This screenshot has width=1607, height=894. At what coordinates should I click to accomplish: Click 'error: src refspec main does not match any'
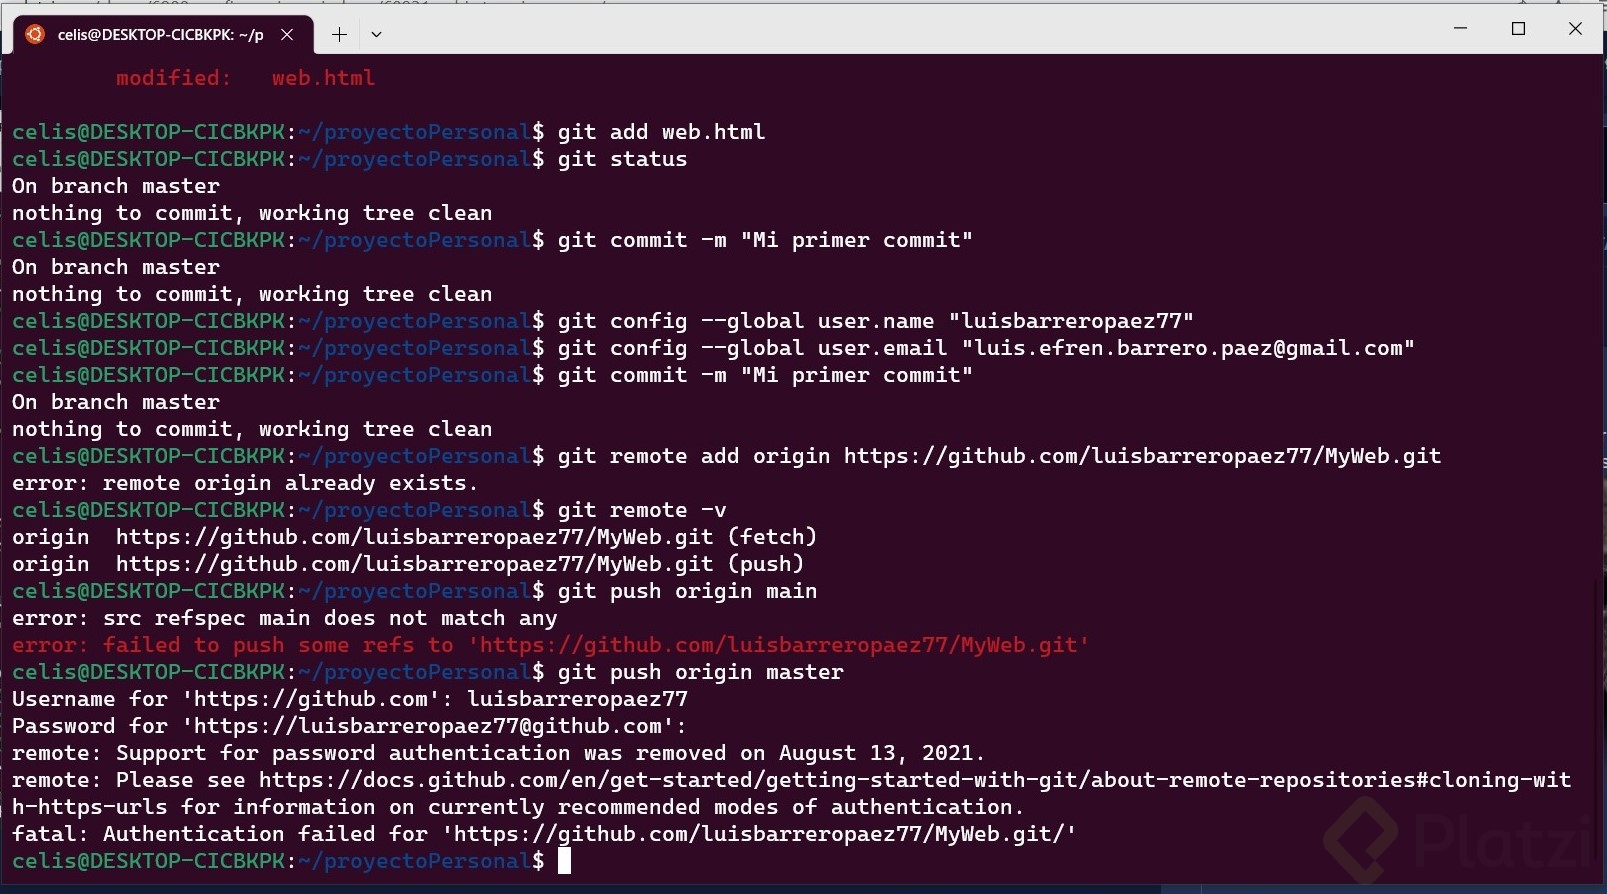284,618
